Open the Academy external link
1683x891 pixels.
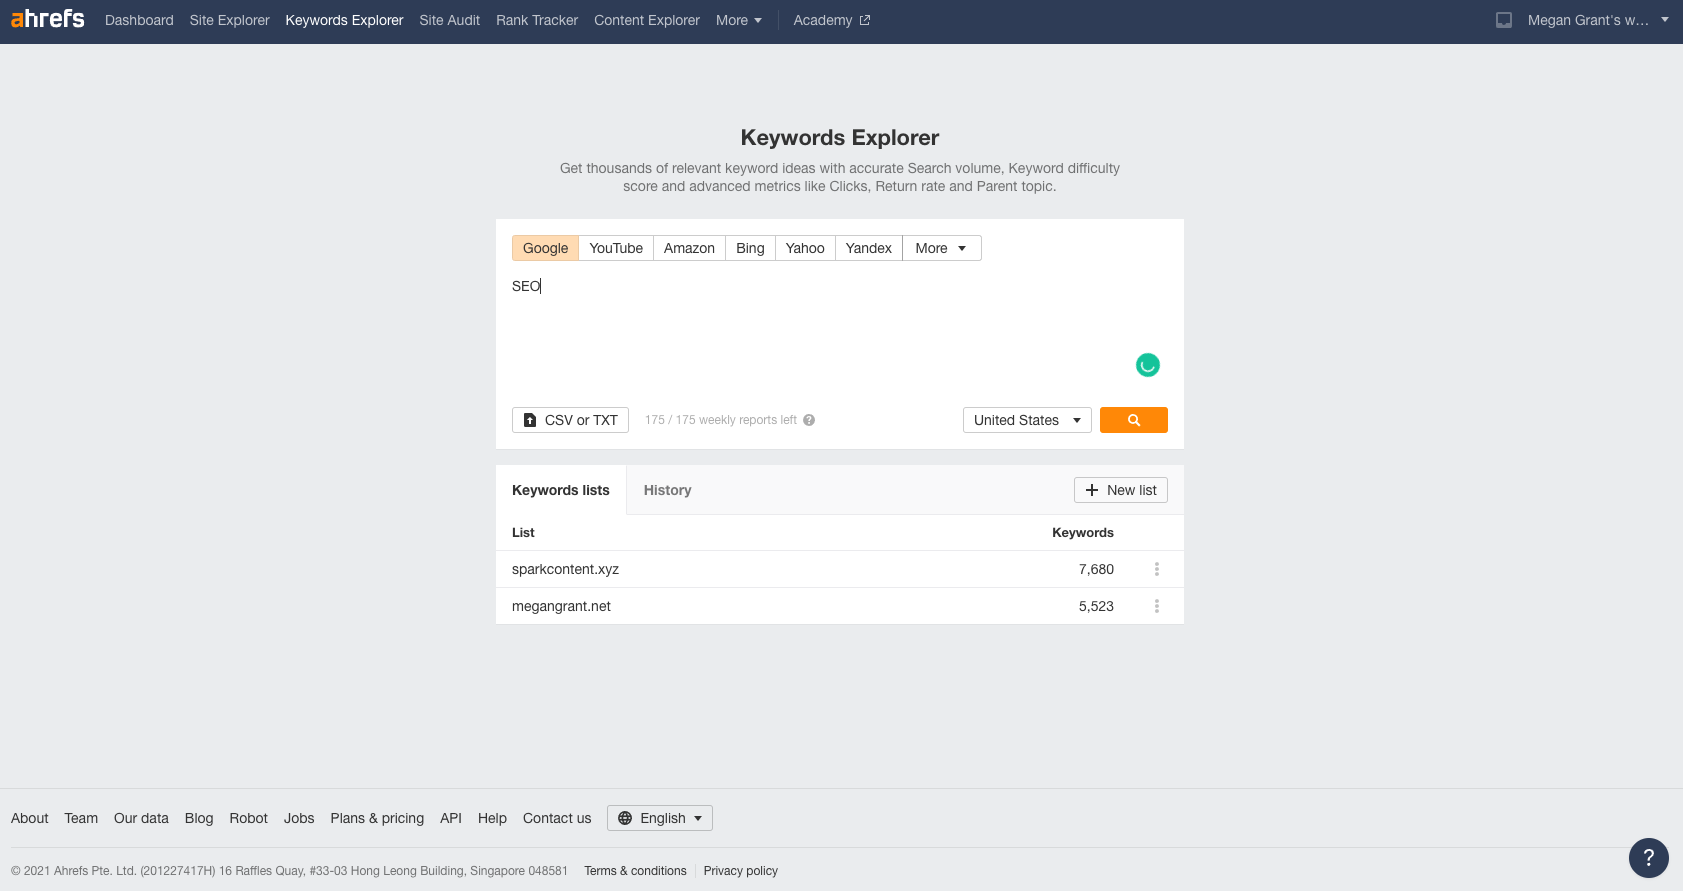tap(832, 20)
